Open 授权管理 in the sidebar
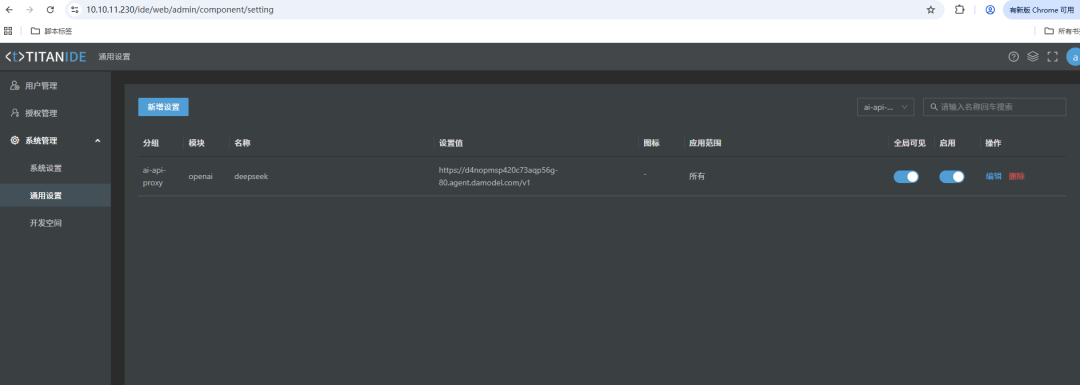The image size is (1080, 385). (x=55, y=114)
